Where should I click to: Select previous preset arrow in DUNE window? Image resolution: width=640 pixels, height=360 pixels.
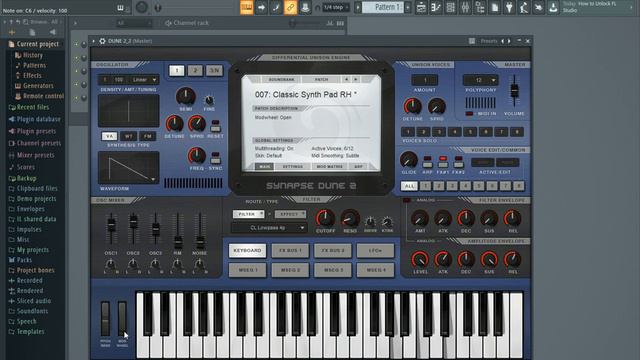(502, 41)
